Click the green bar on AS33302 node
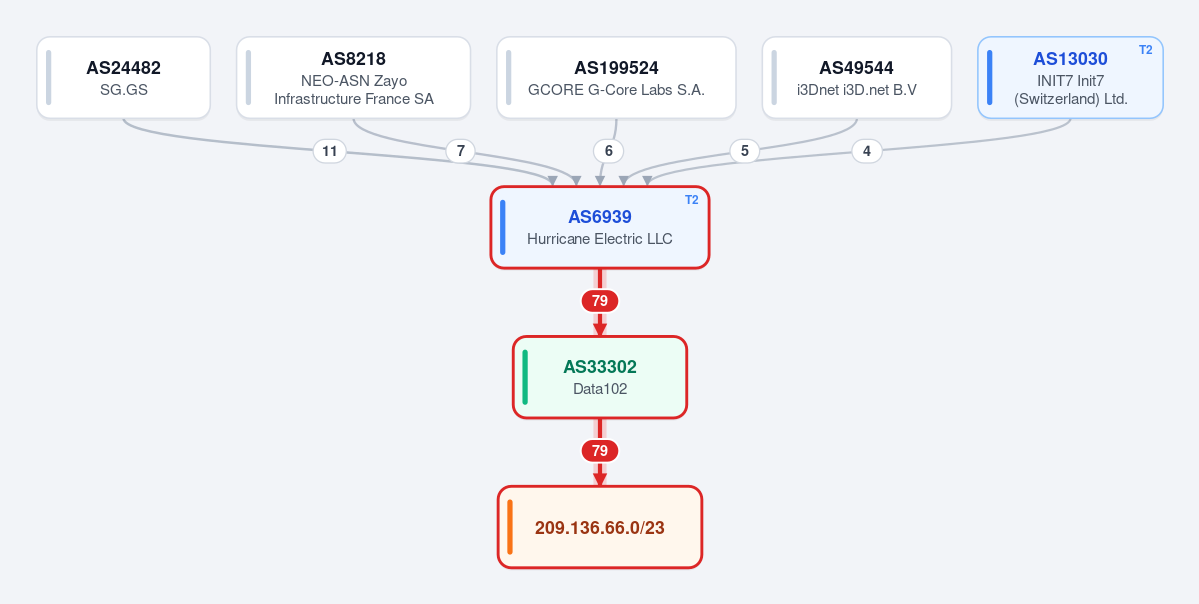This screenshot has width=1199, height=604. (525, 378)
